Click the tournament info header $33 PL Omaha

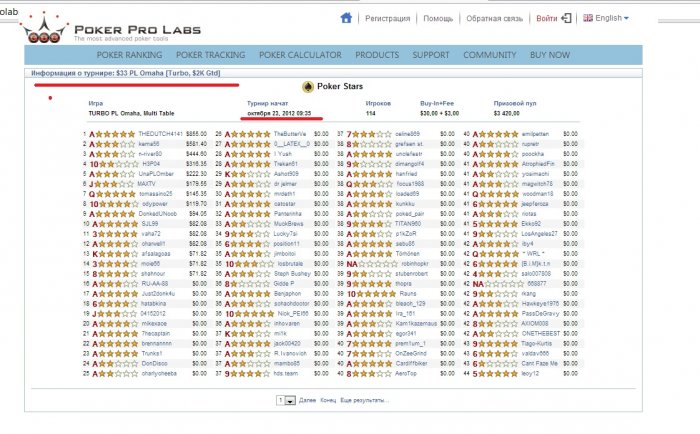[x=125, y=73]
